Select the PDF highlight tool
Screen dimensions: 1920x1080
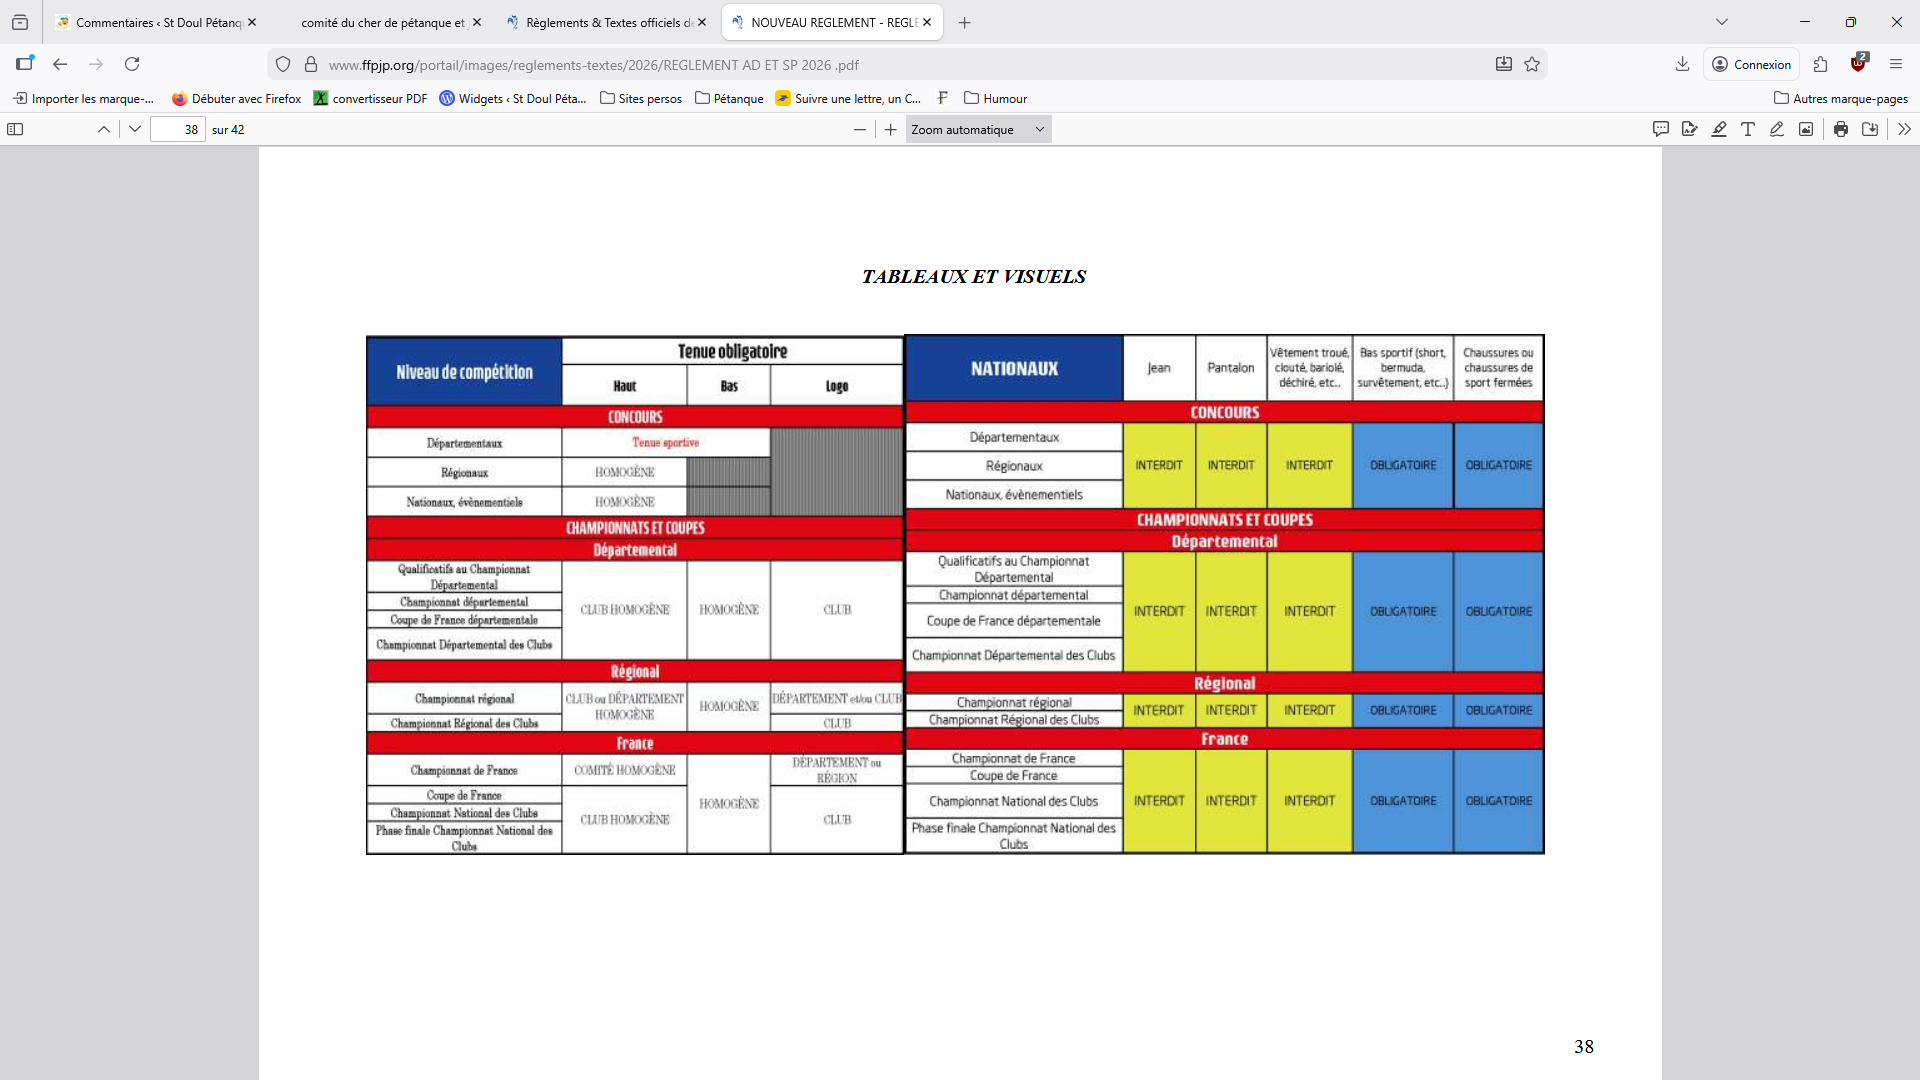(1719, 129)
